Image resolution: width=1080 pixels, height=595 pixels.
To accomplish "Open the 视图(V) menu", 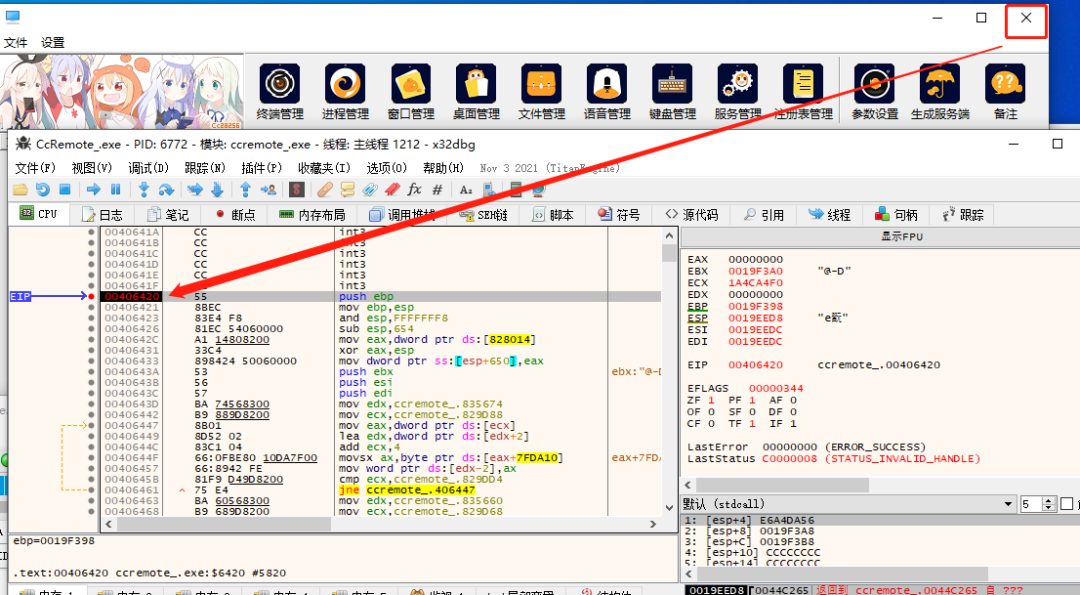I will point(92,167).
